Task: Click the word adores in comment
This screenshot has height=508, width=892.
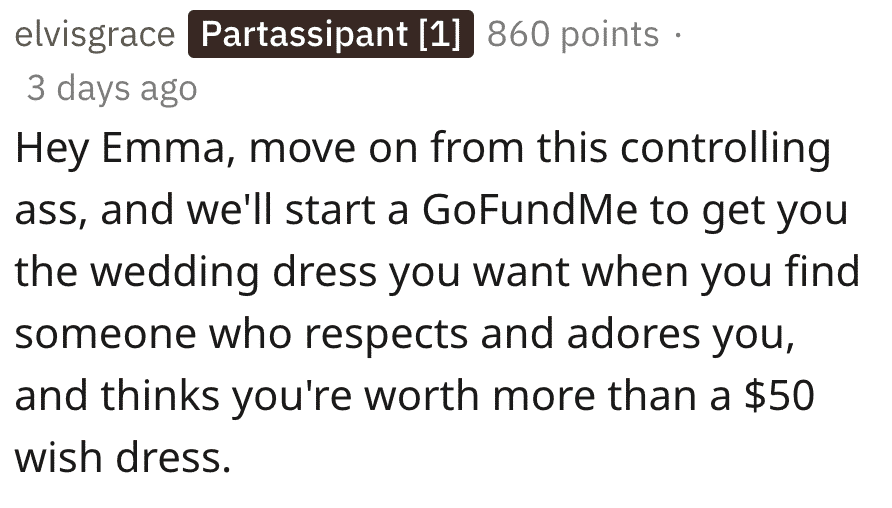Action: (x=633, y=333)
